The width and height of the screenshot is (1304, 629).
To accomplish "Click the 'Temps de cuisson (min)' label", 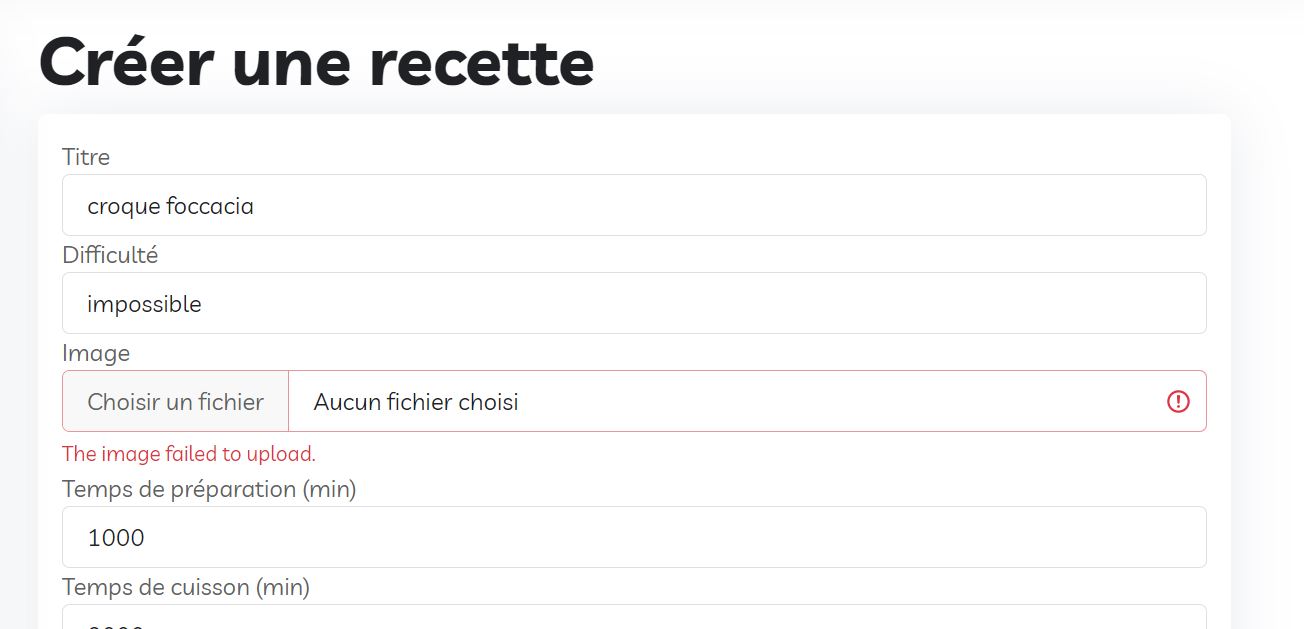I will [x=186, y=587].
